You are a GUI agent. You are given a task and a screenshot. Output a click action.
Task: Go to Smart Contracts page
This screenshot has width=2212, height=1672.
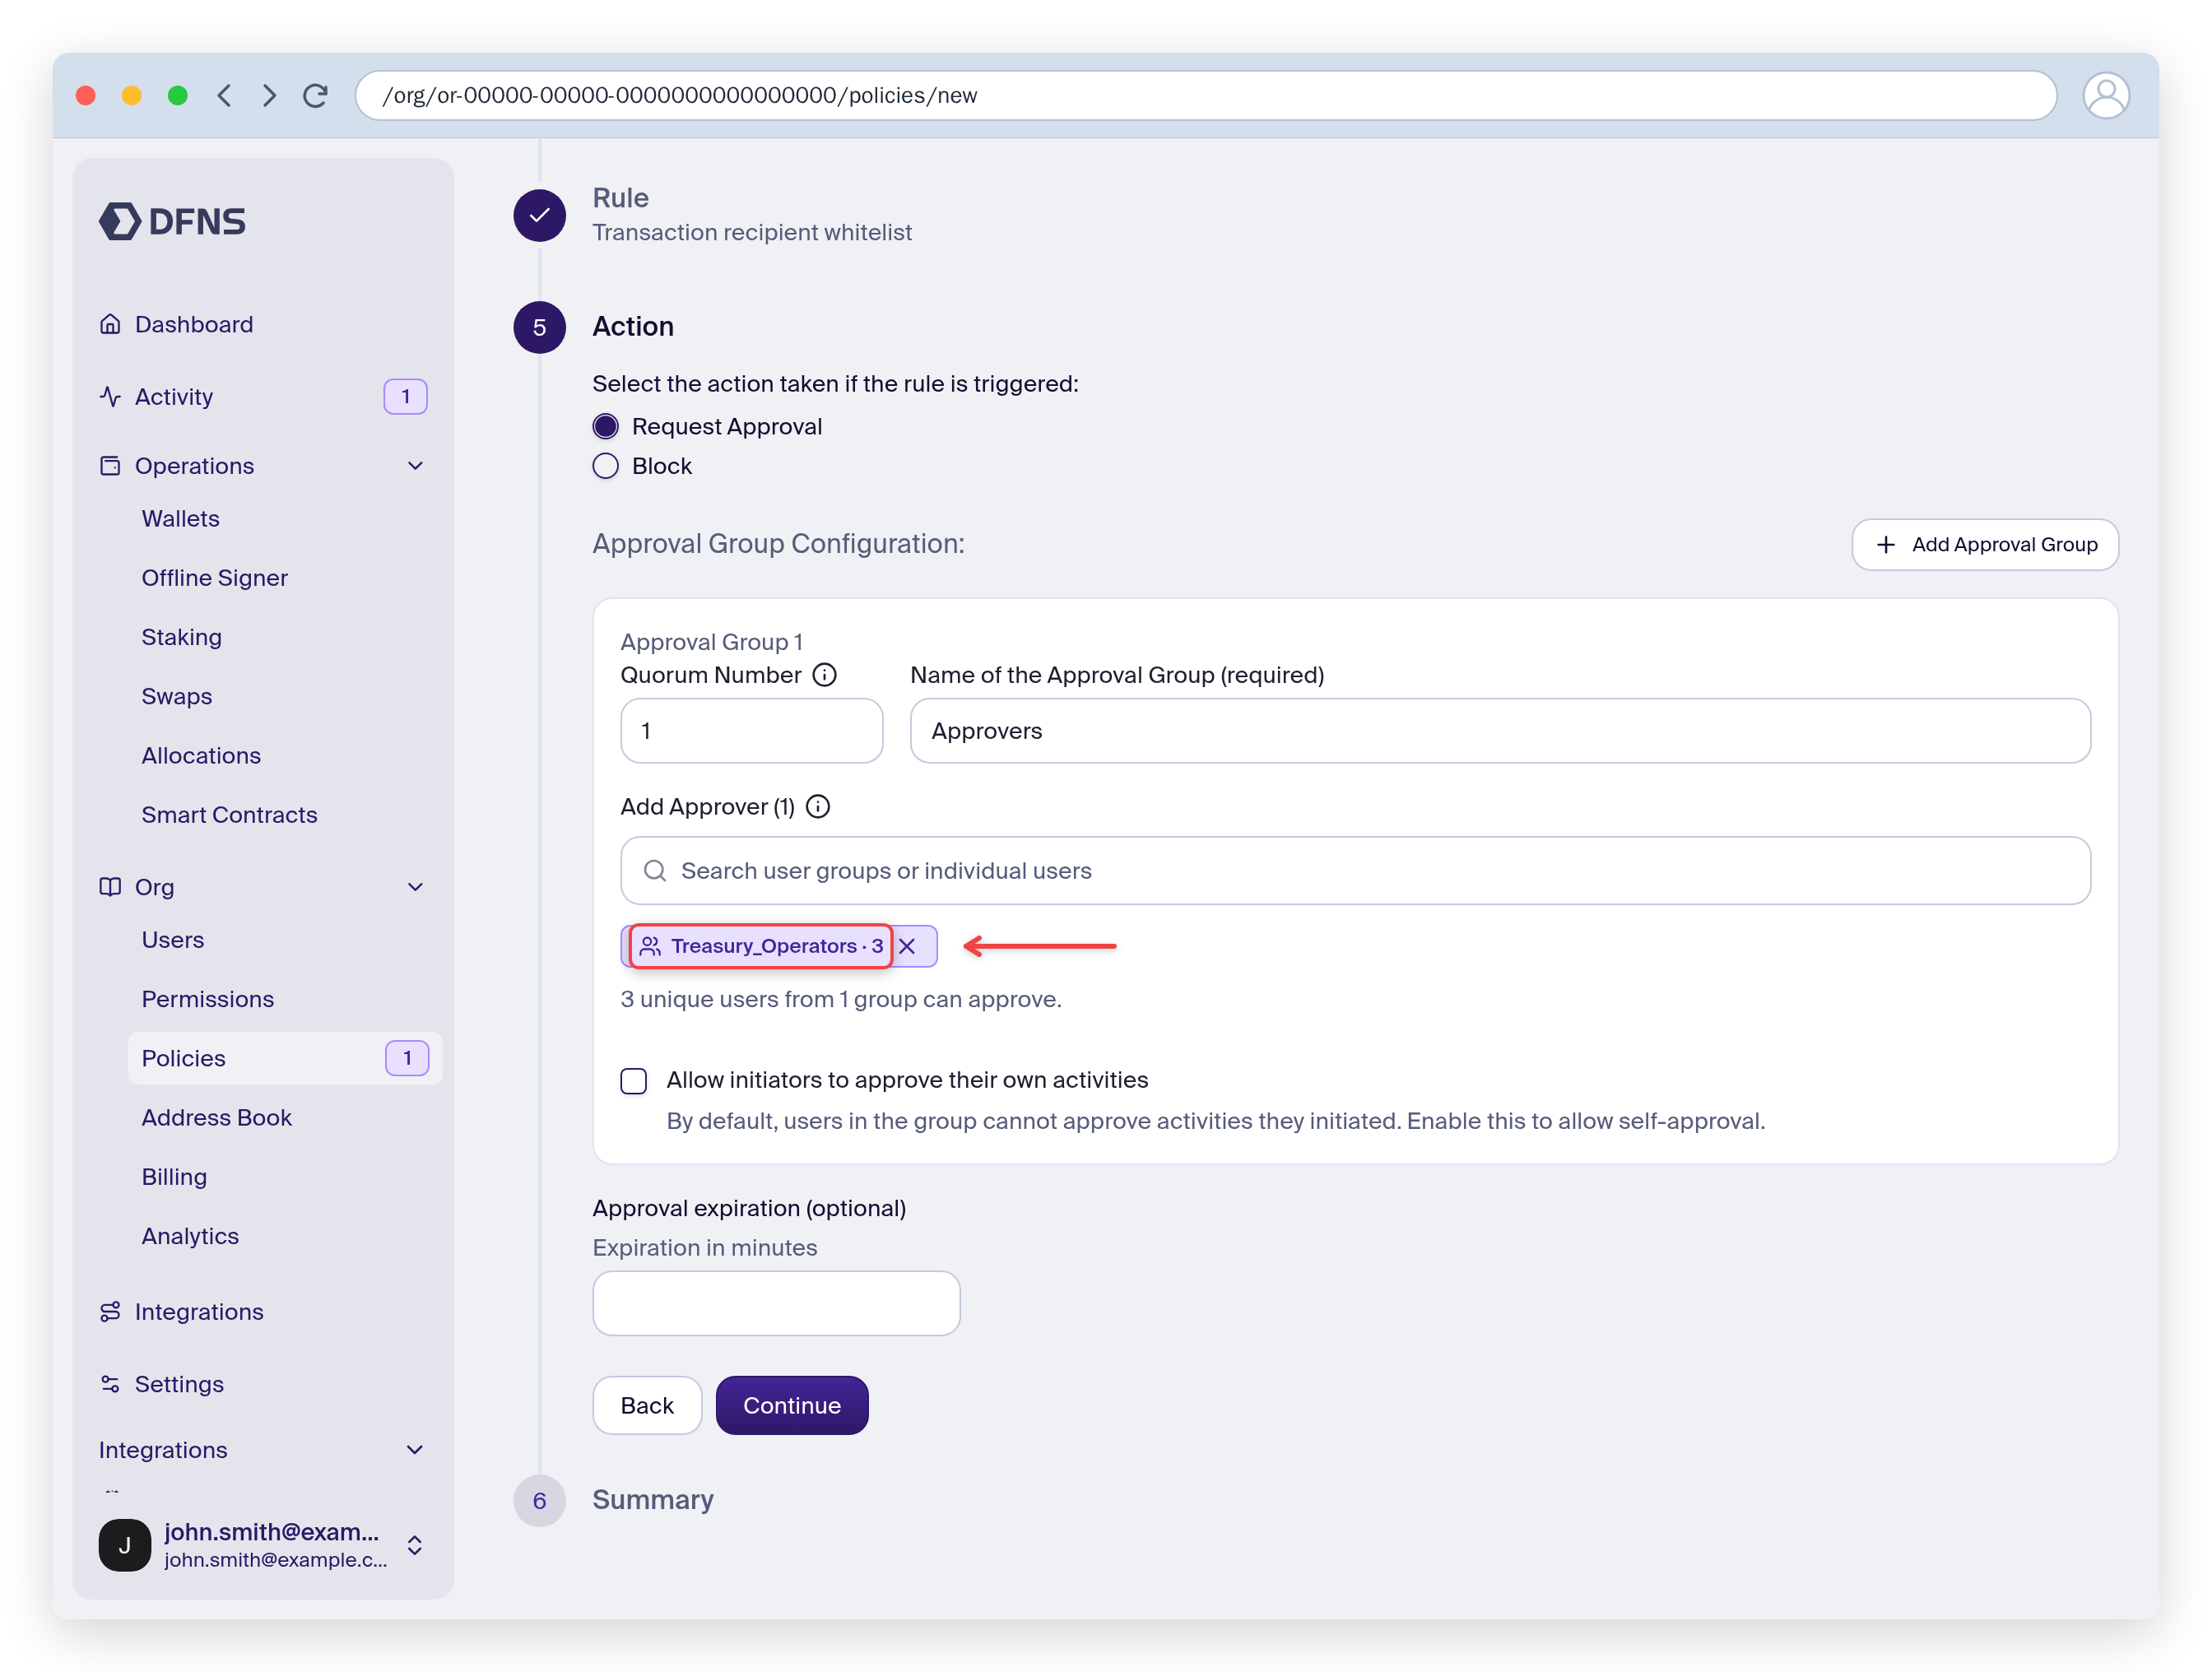pyautogui.click(x=229, y=815)
